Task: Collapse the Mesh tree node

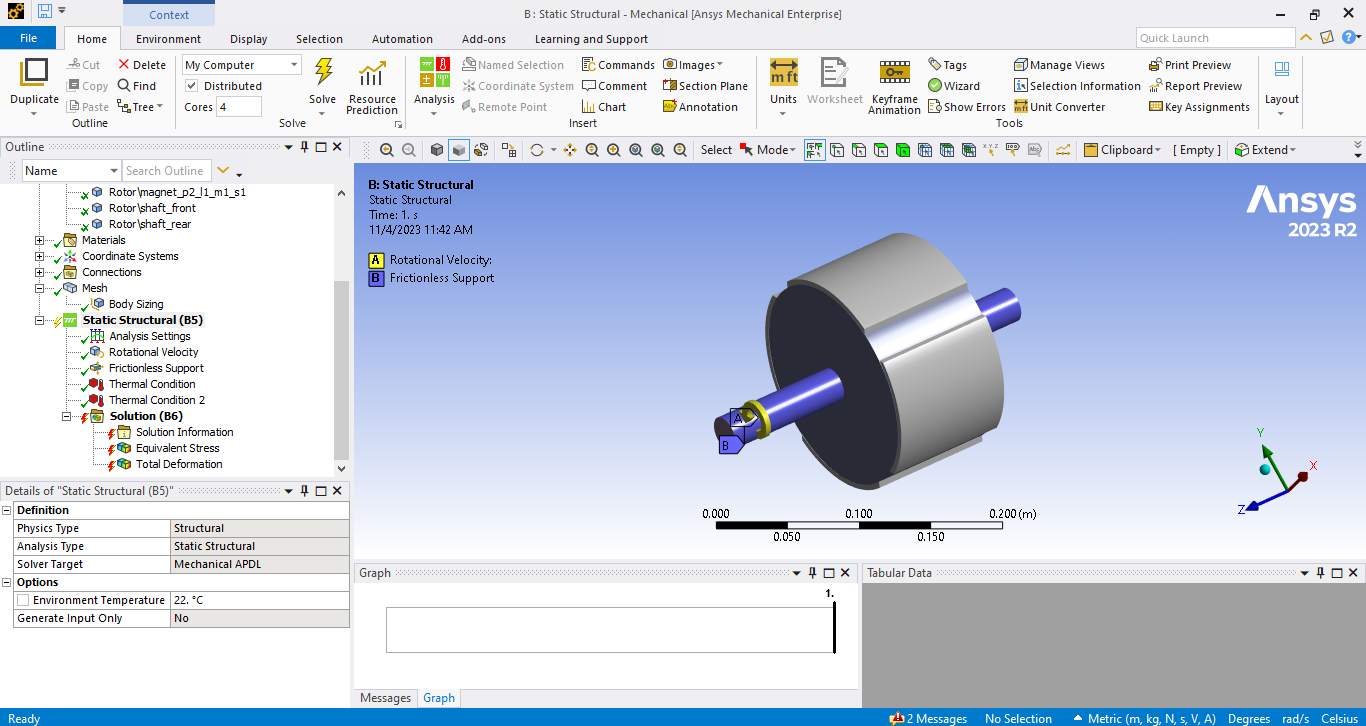Action: click(40, 288)
